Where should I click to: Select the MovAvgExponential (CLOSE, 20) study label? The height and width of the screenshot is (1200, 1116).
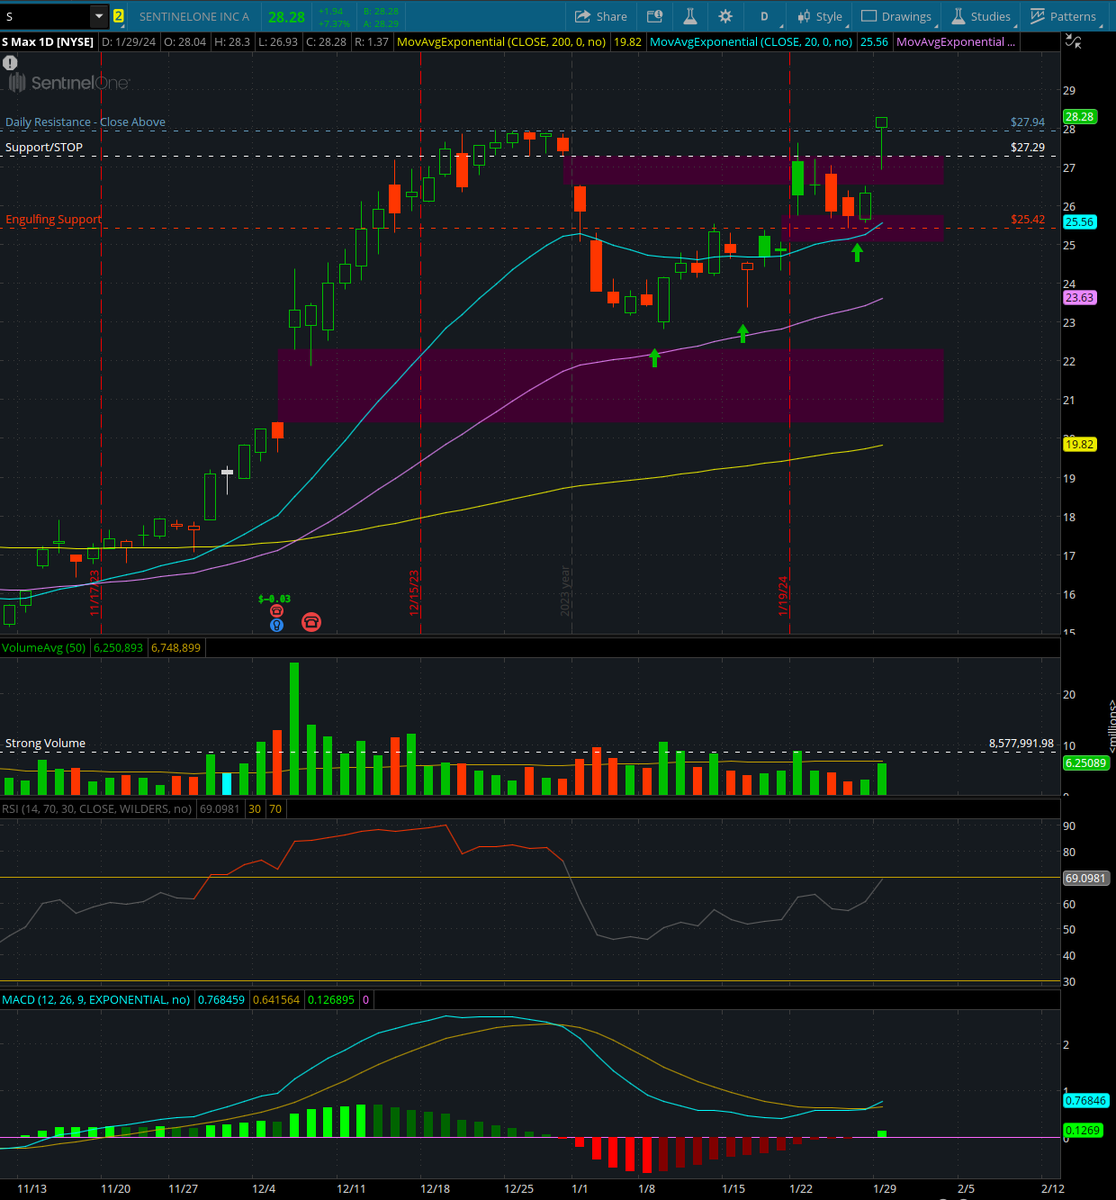click(x=753, y=42)
